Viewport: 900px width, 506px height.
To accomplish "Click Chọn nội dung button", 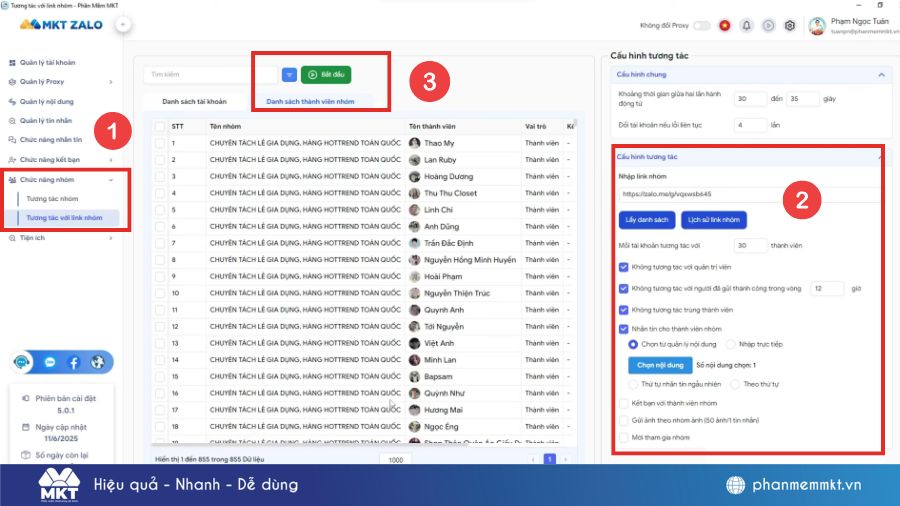I will (x=660, y=365).
